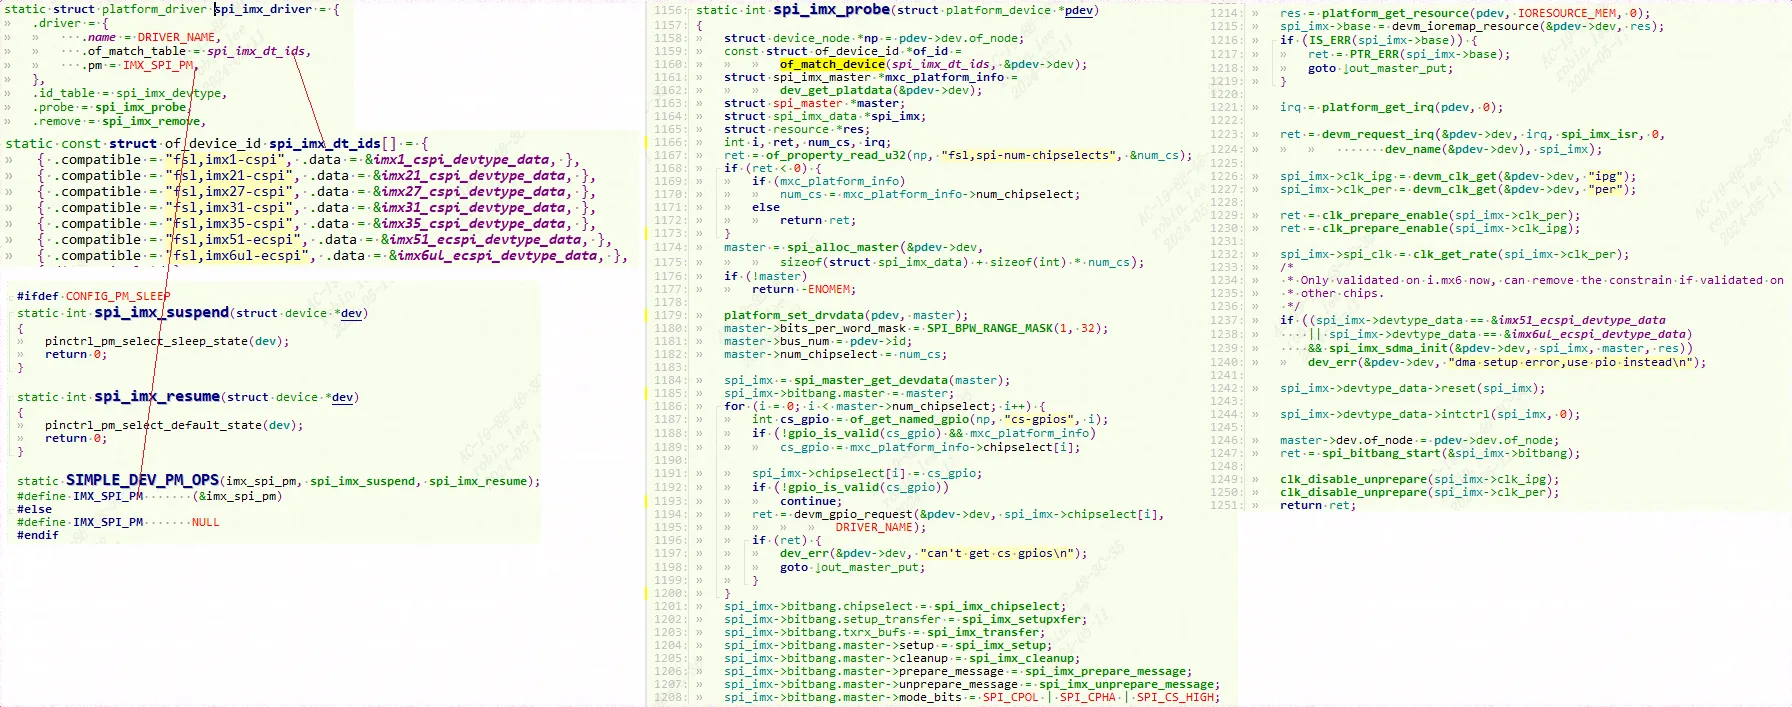Click the SPI_CS_HIGH flag
The width and height of the screenshot is (1792, 707).
click(1175, 697)
